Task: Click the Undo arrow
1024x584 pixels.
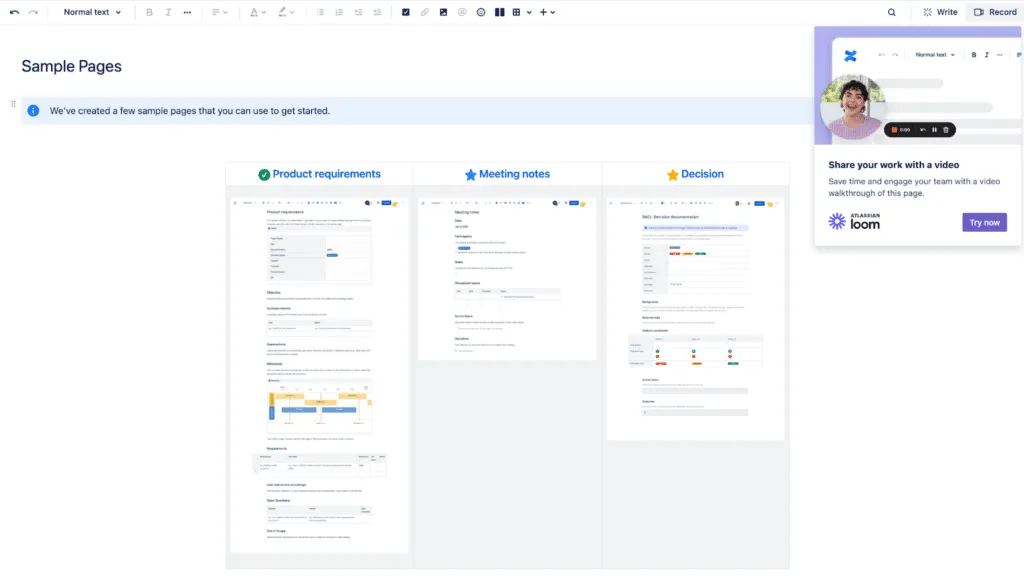Action: pyautogui.click(x=13, y=11)
